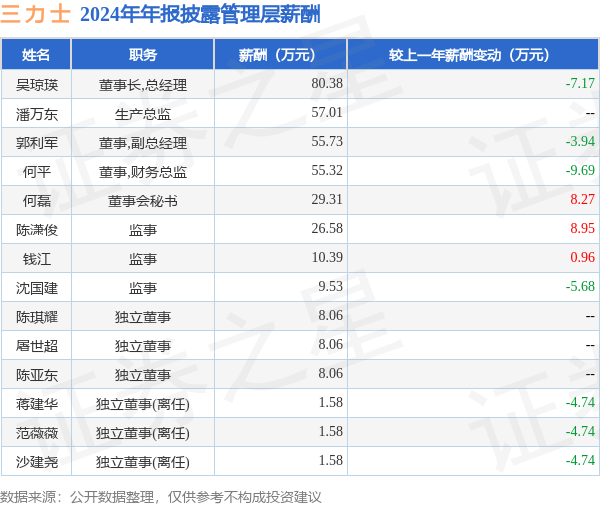
Task: Click the name 钱江
Action: click(37, 259)
